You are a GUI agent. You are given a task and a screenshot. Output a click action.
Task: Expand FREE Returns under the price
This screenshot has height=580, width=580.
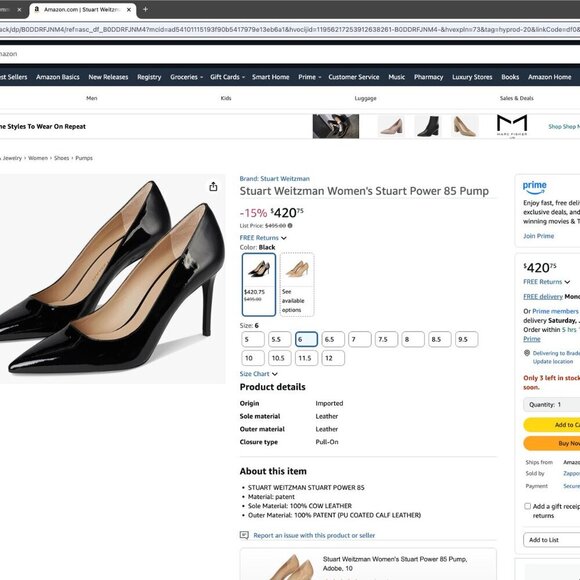coord(263,237)
